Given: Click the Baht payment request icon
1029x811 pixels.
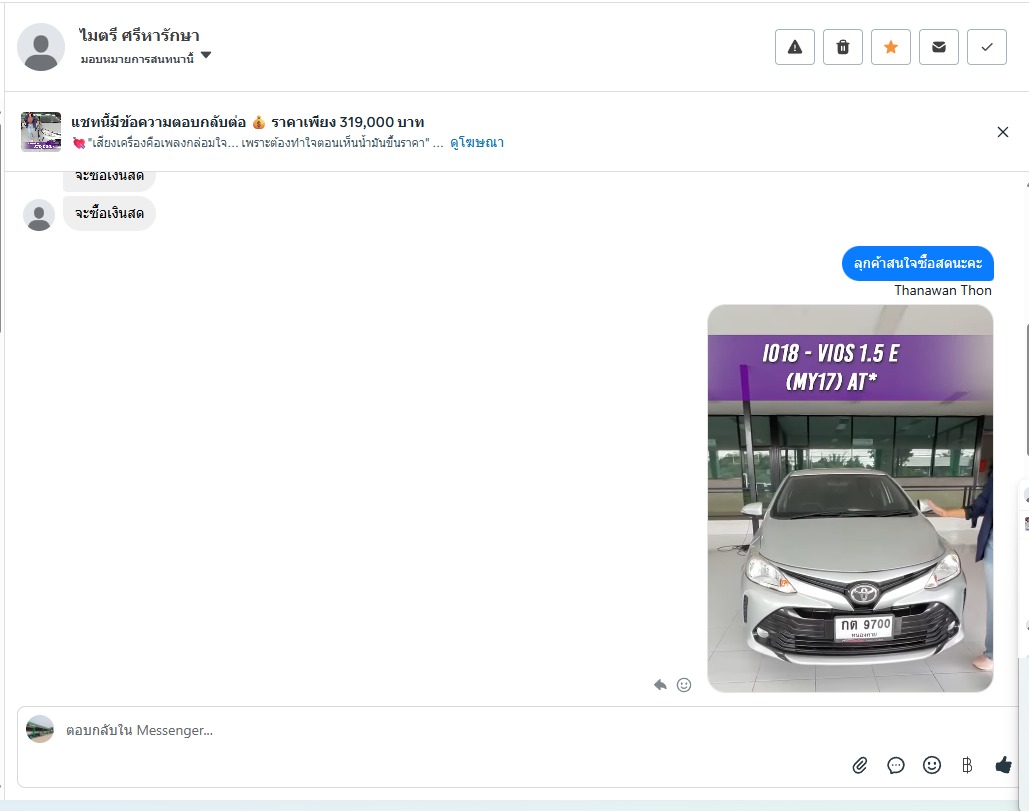Looking at the screenshot, I should point(967,765).
